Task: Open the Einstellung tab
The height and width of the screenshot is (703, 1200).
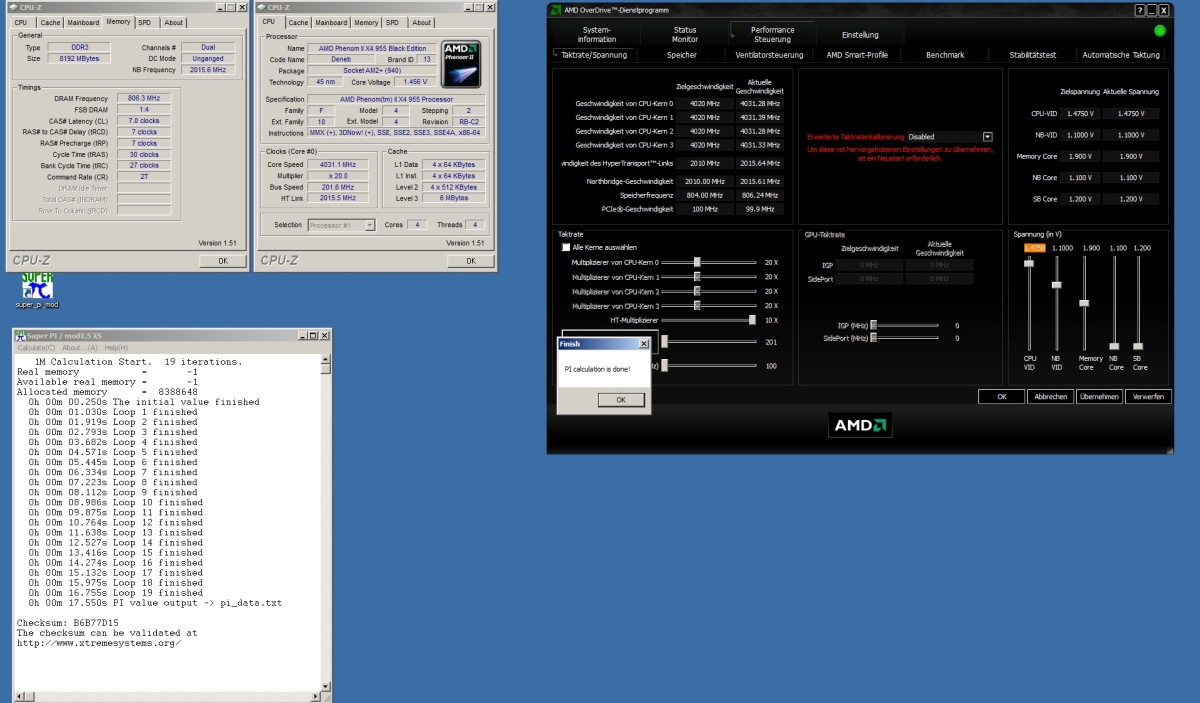Action: coord(860,34)
